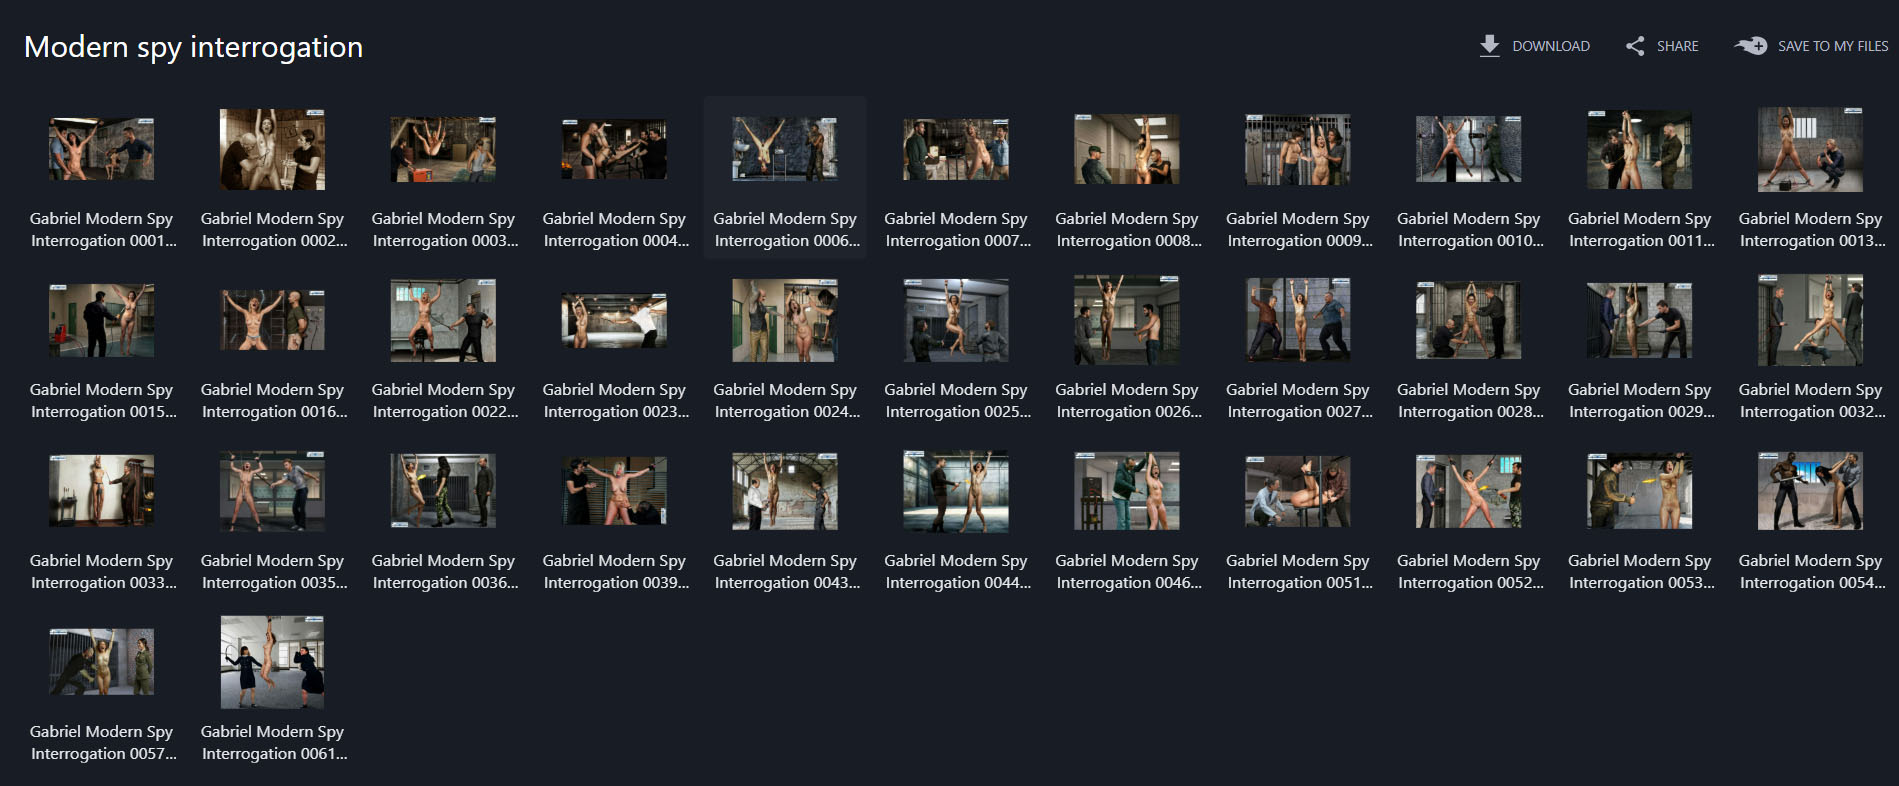
Task: Click the share icon
Action: pyautogui.click(x=1635, y=46)
